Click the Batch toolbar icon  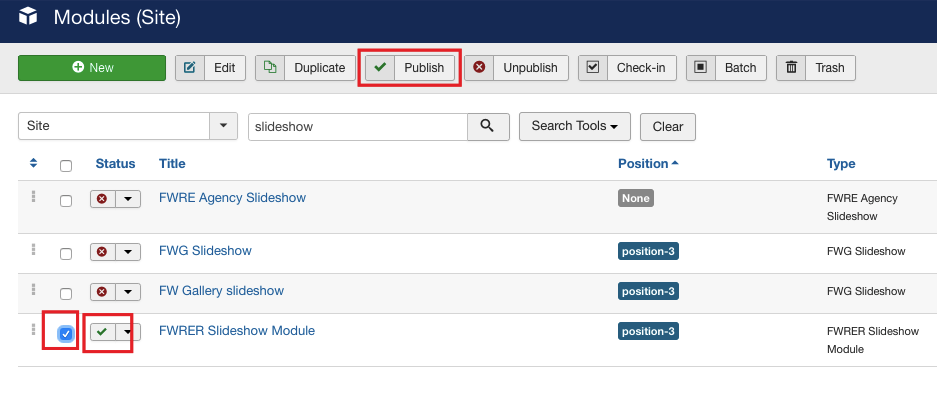[701, 68]
